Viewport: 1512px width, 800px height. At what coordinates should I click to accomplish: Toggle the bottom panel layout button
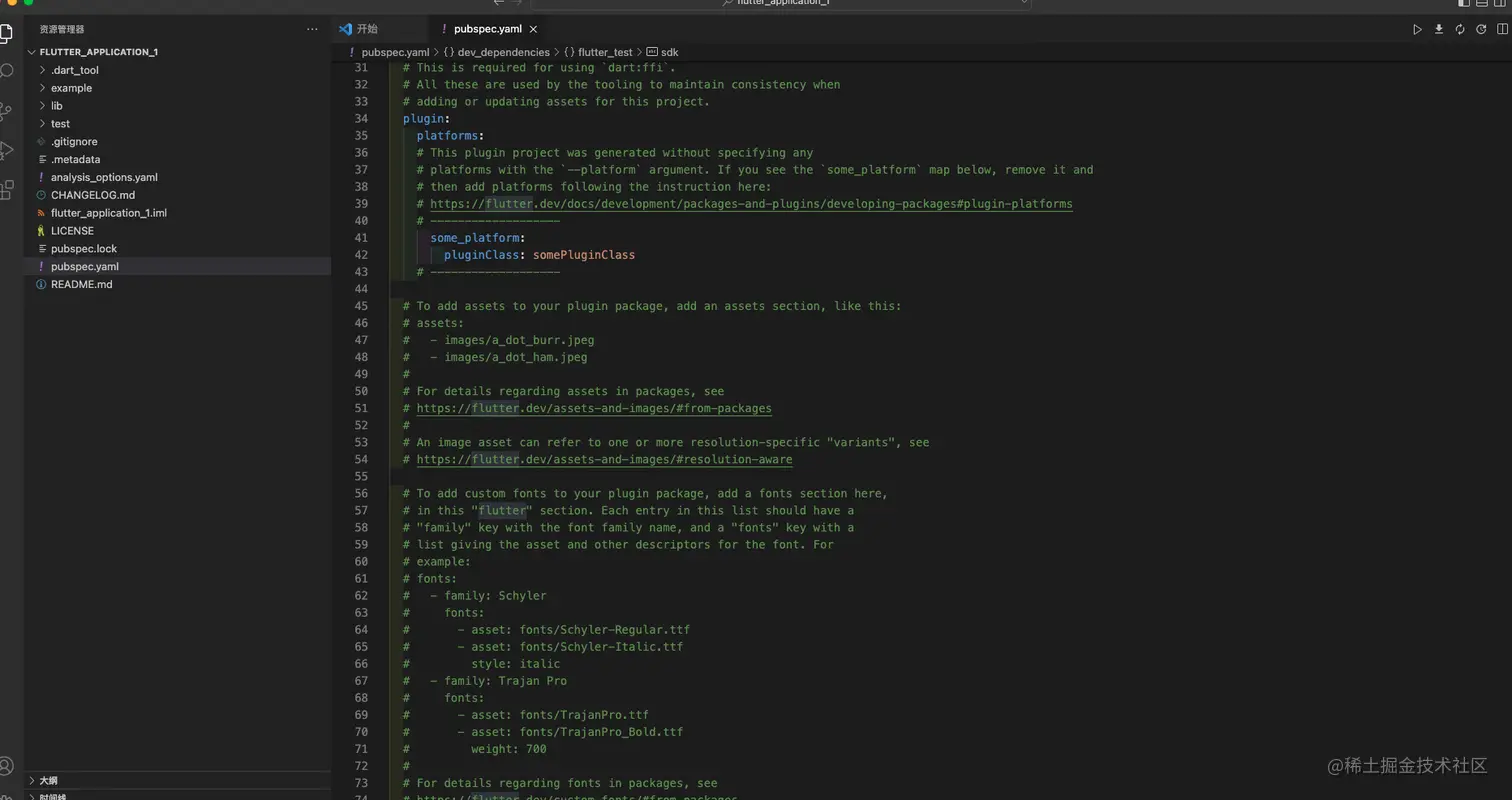coord(1483,3)
